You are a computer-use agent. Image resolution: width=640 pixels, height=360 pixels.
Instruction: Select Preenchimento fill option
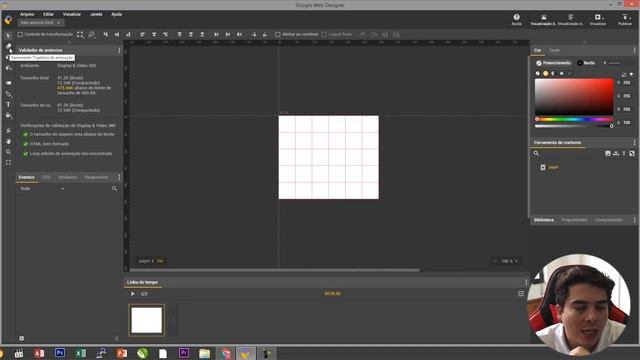(553, 63)
